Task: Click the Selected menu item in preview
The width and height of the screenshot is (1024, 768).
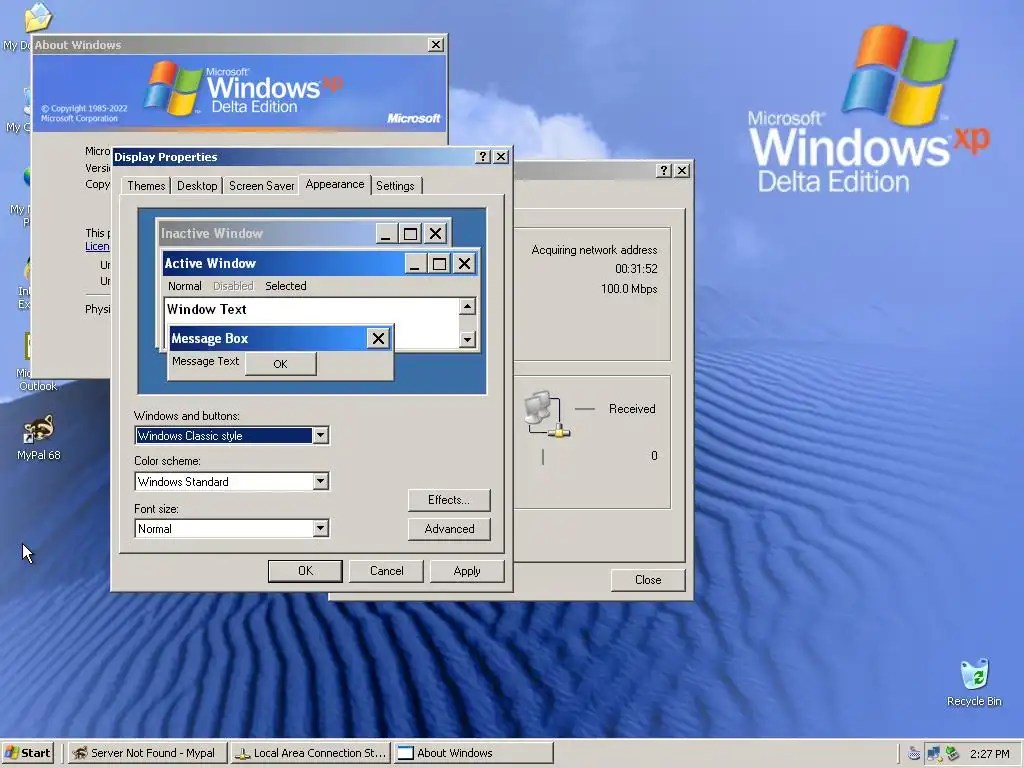Action: (x=285, y=286)
